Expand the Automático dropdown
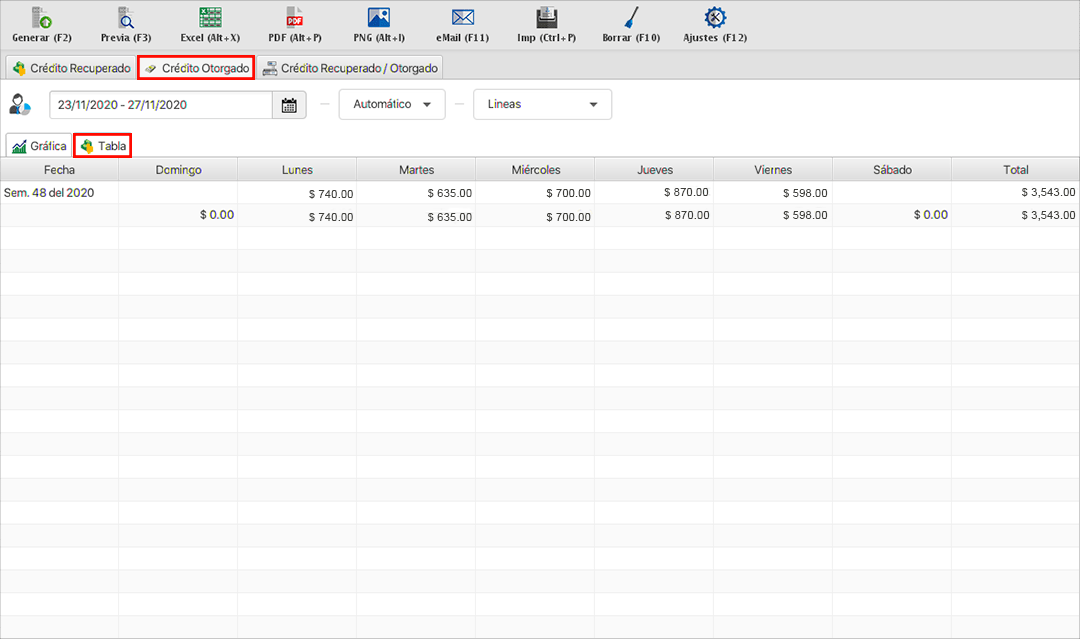 (392, 104)
